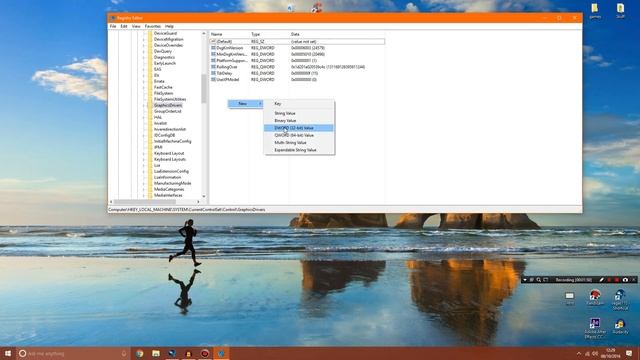Expand the DevQuery key
The width and height of the screenshot is (640, 360).
tap(144, 51)
